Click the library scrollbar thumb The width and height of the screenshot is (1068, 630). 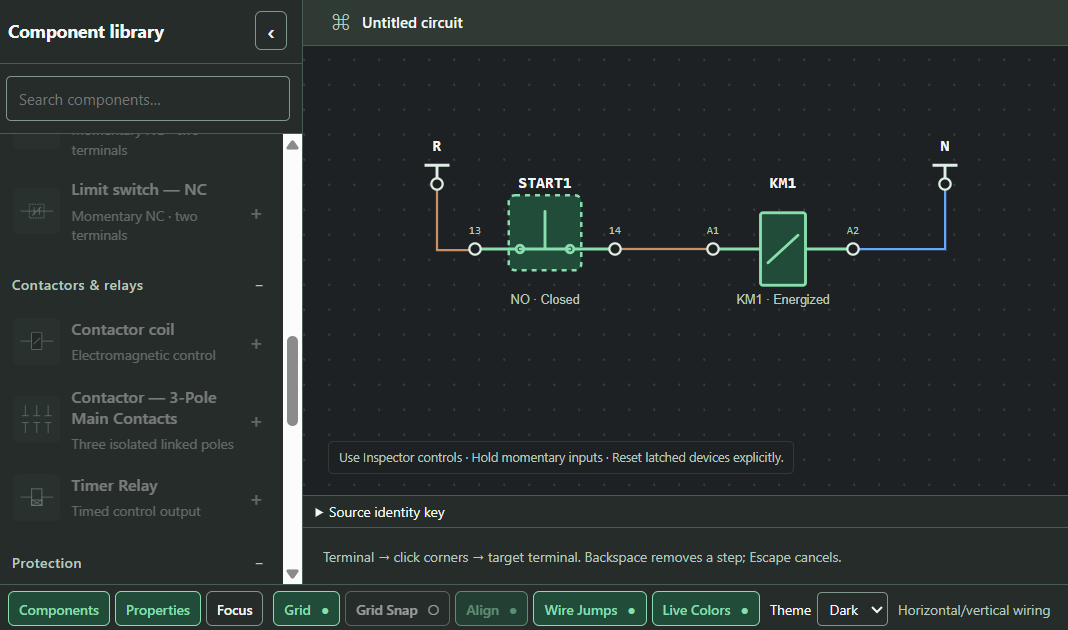(292, 381)
